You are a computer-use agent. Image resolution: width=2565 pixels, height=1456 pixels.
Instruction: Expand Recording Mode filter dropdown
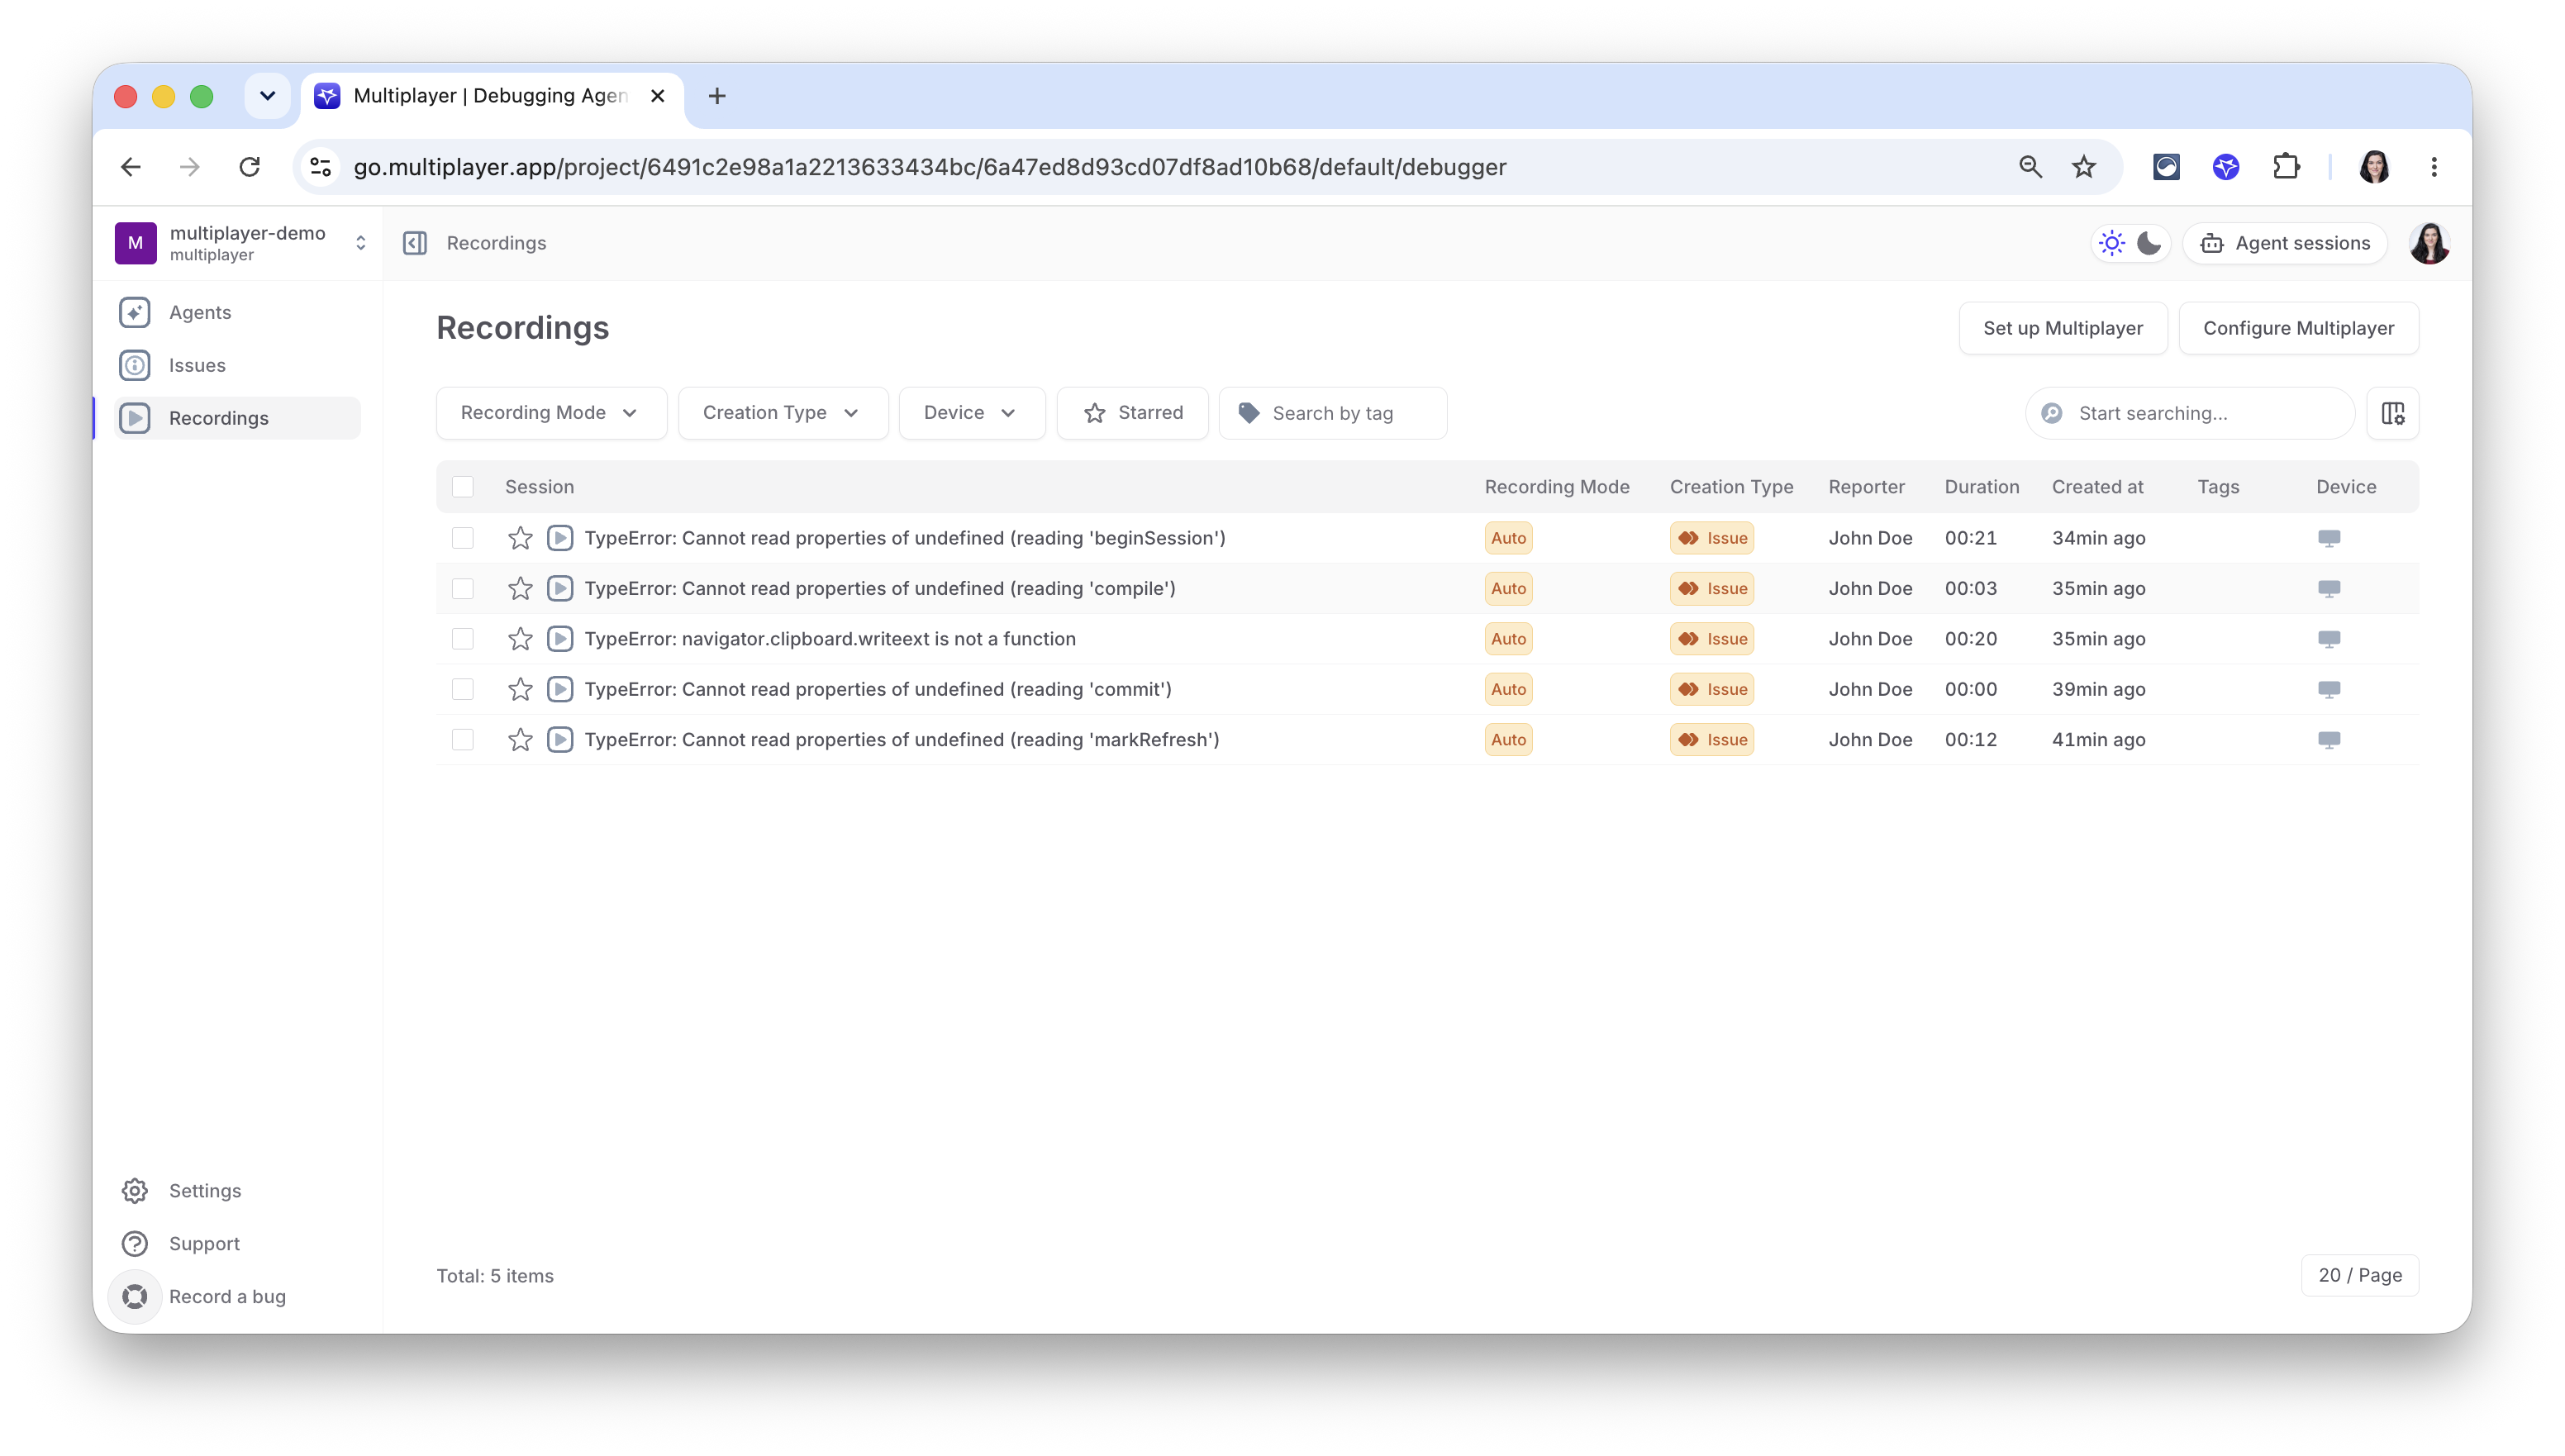(551, 413)
